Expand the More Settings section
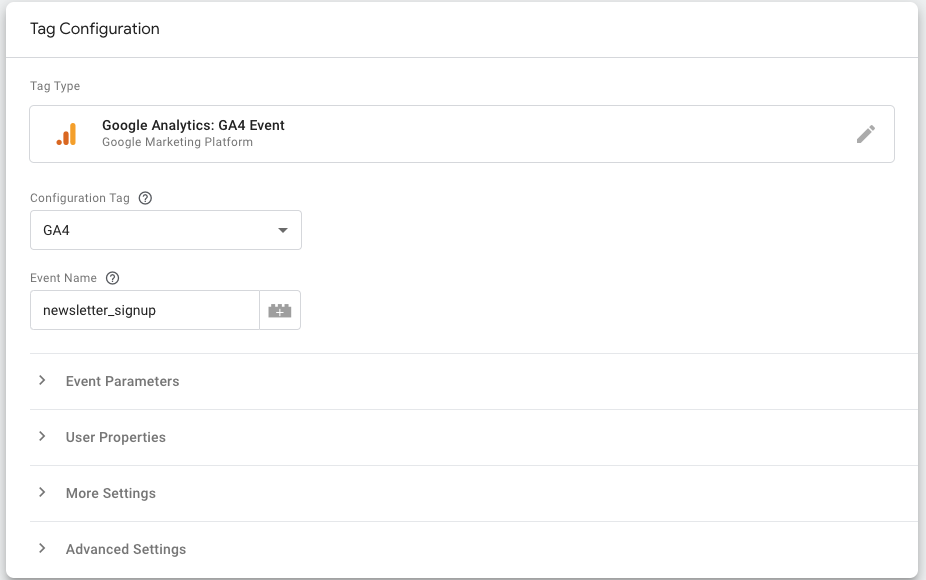 click(110, 493)
